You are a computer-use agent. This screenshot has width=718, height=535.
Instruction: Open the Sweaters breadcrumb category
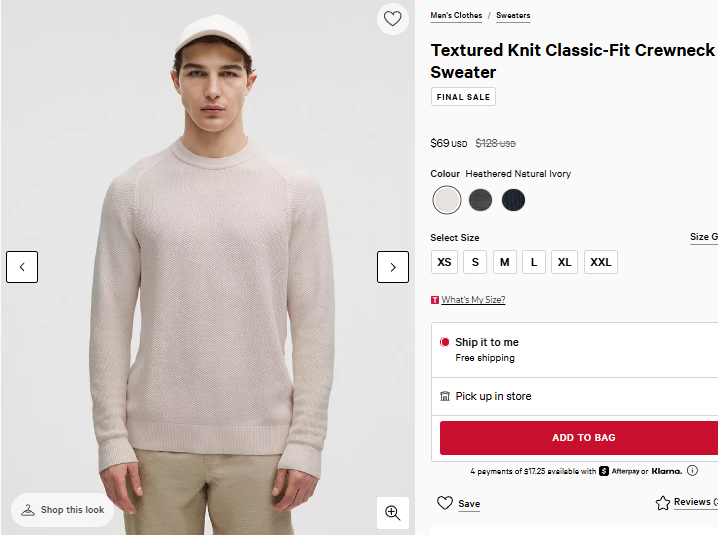pyautogui.click(x=513, y=16)
